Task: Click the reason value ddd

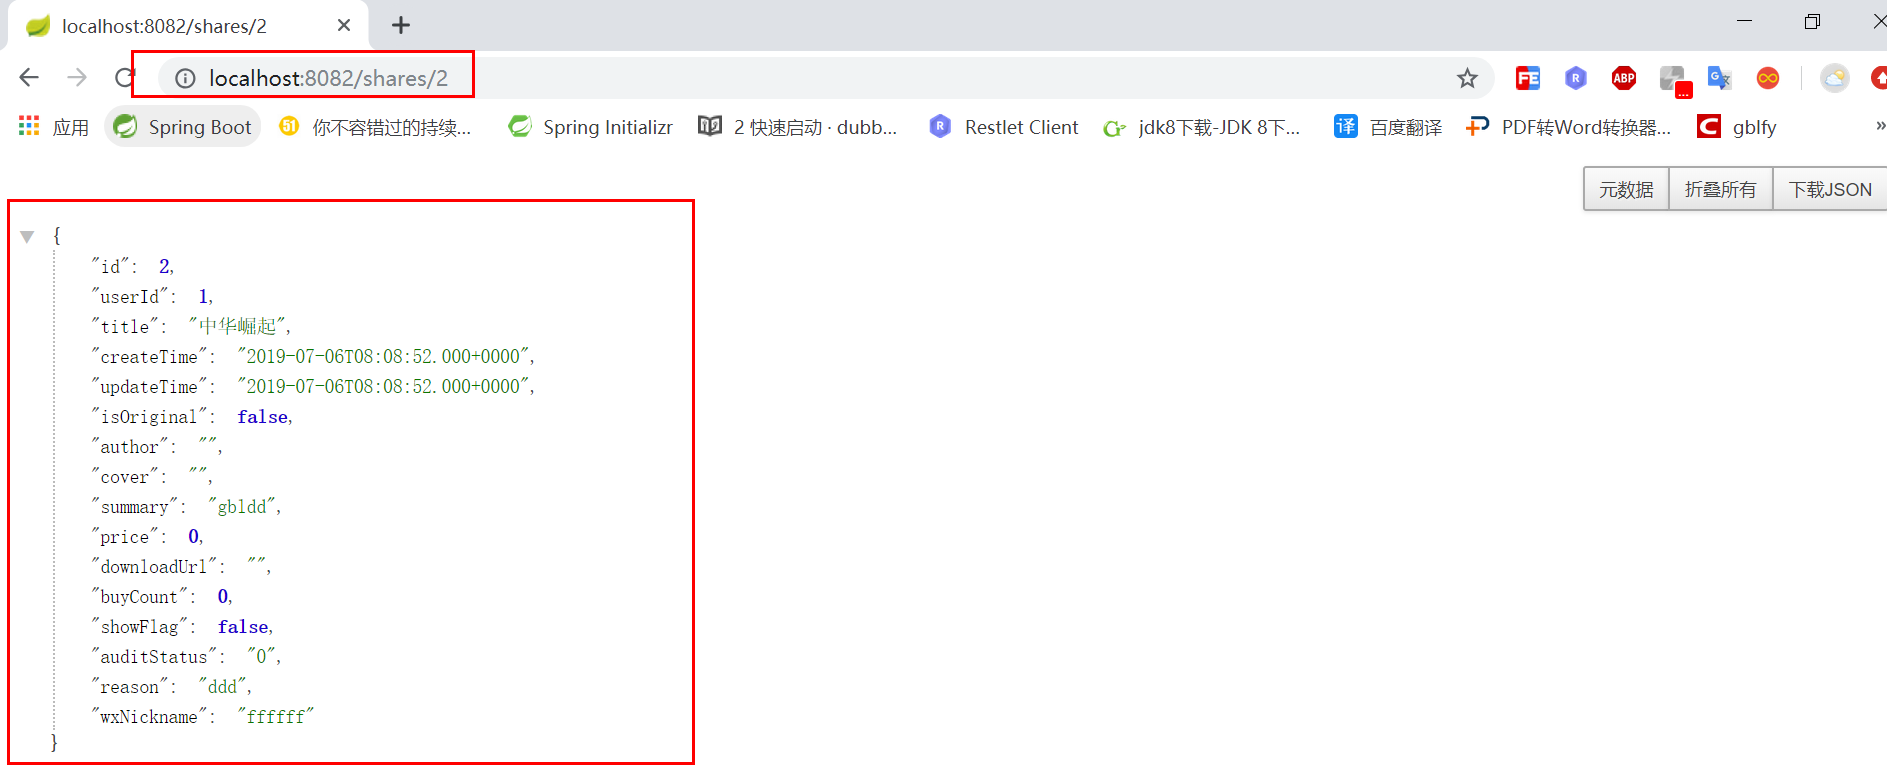Action: pos(222,686)
